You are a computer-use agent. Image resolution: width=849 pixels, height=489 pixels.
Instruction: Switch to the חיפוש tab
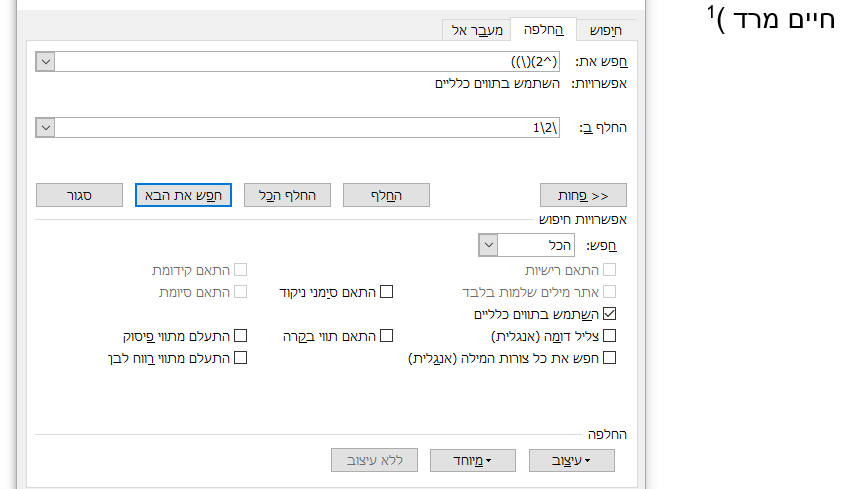605,30
